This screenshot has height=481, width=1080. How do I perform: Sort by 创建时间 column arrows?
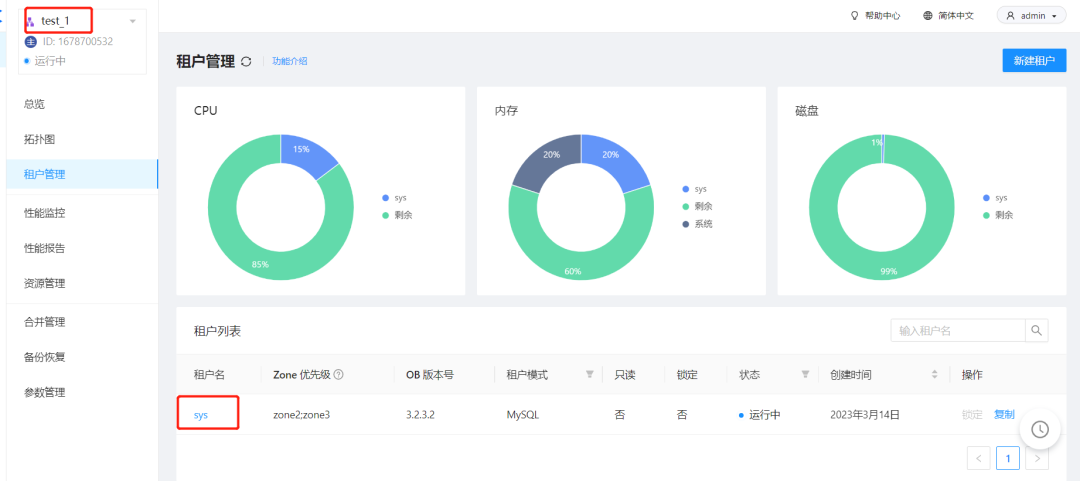[935, 375]
